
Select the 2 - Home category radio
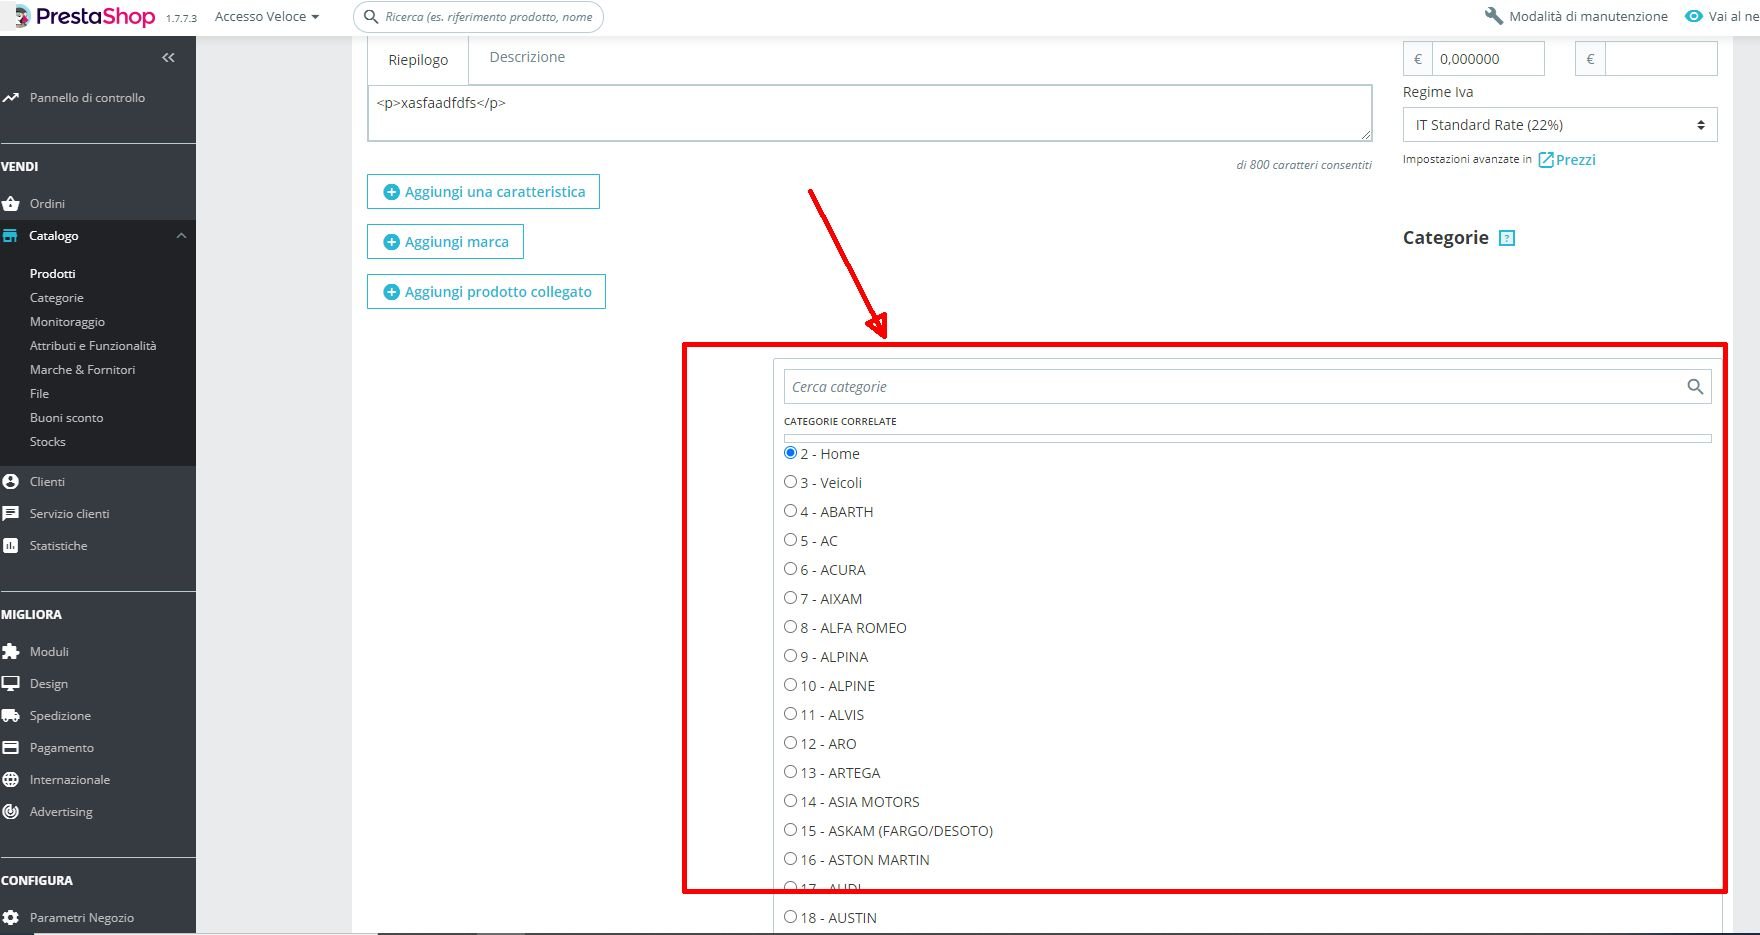tap(791, 453)
